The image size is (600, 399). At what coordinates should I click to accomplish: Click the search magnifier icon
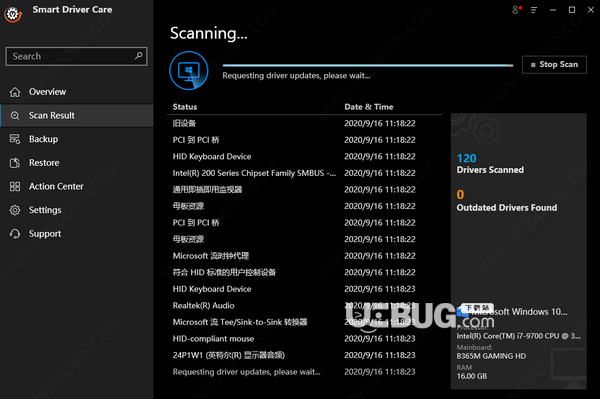click(x=139, y=56)
